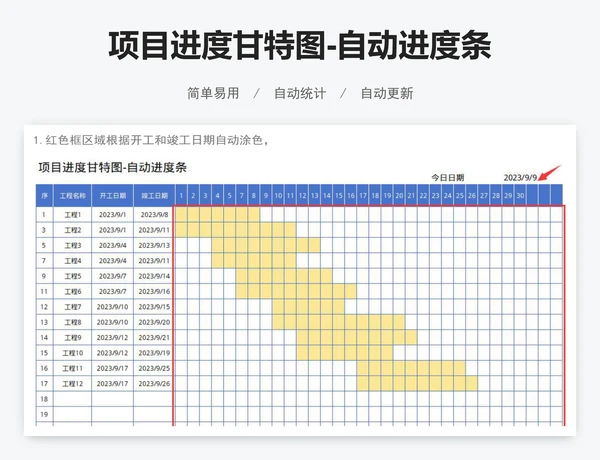Select the 今日日期 label cell
600x460 pixels.
(x=448, y=178)
